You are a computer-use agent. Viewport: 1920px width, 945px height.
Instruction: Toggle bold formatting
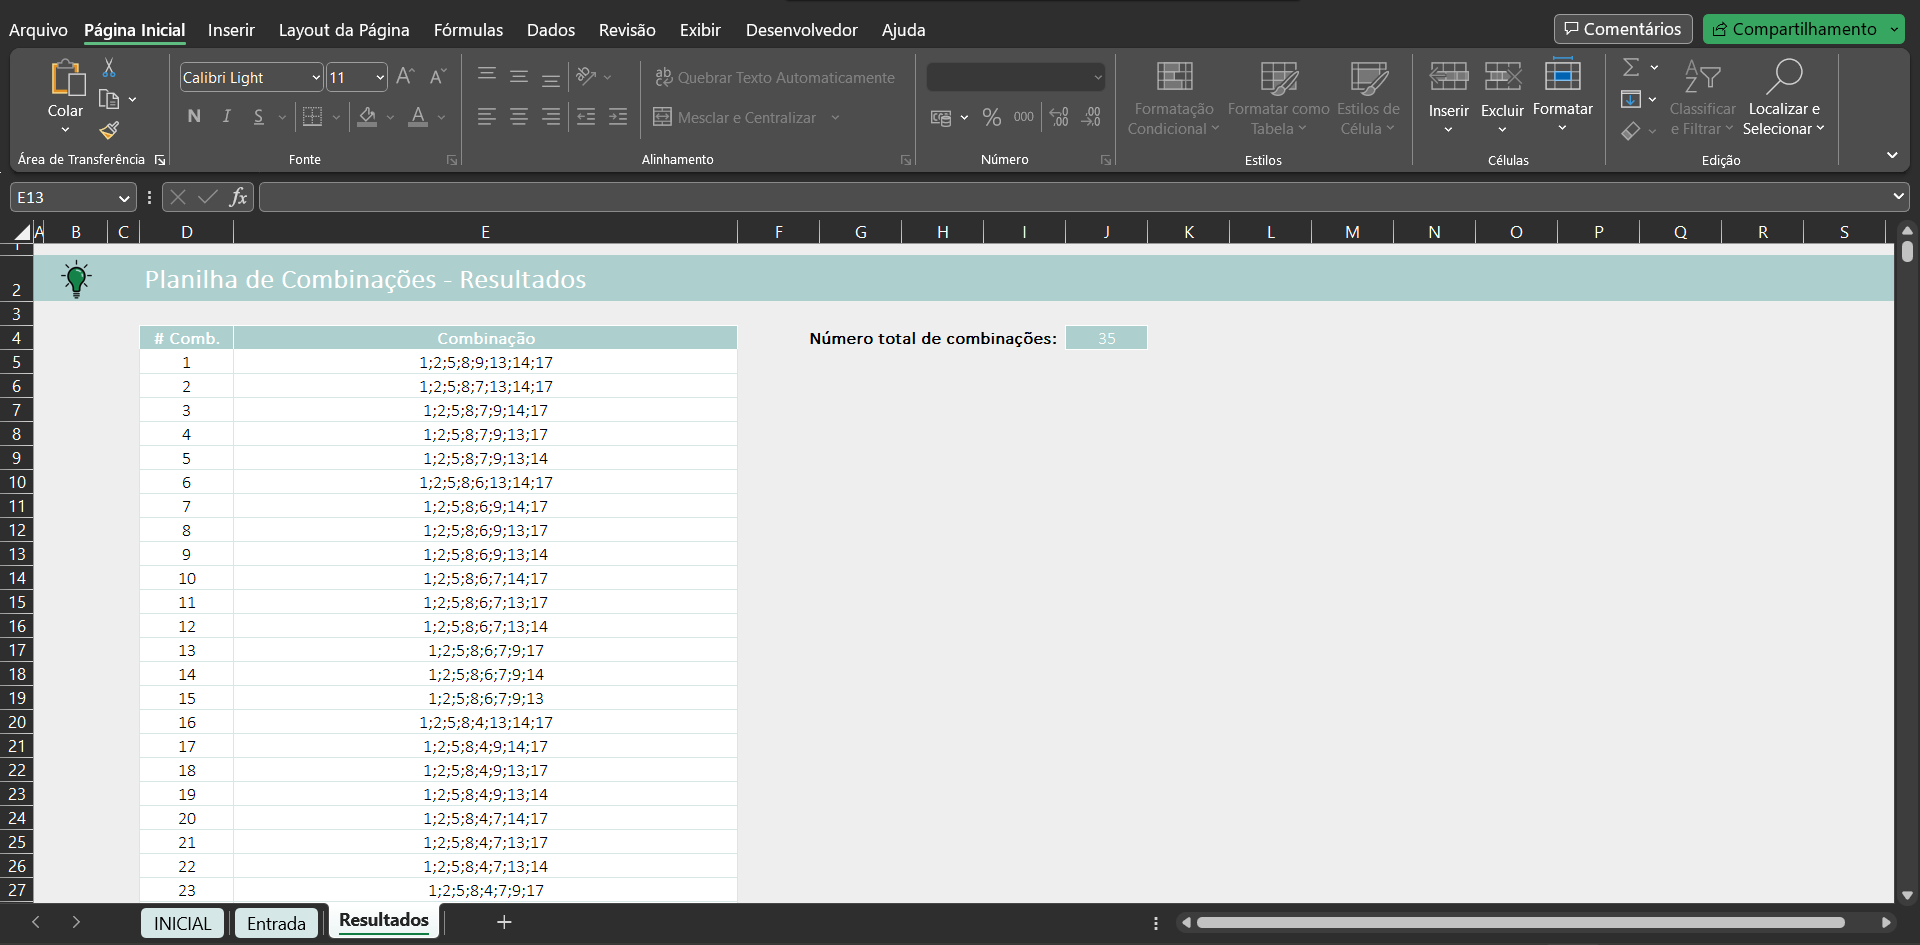coord(194,117)
